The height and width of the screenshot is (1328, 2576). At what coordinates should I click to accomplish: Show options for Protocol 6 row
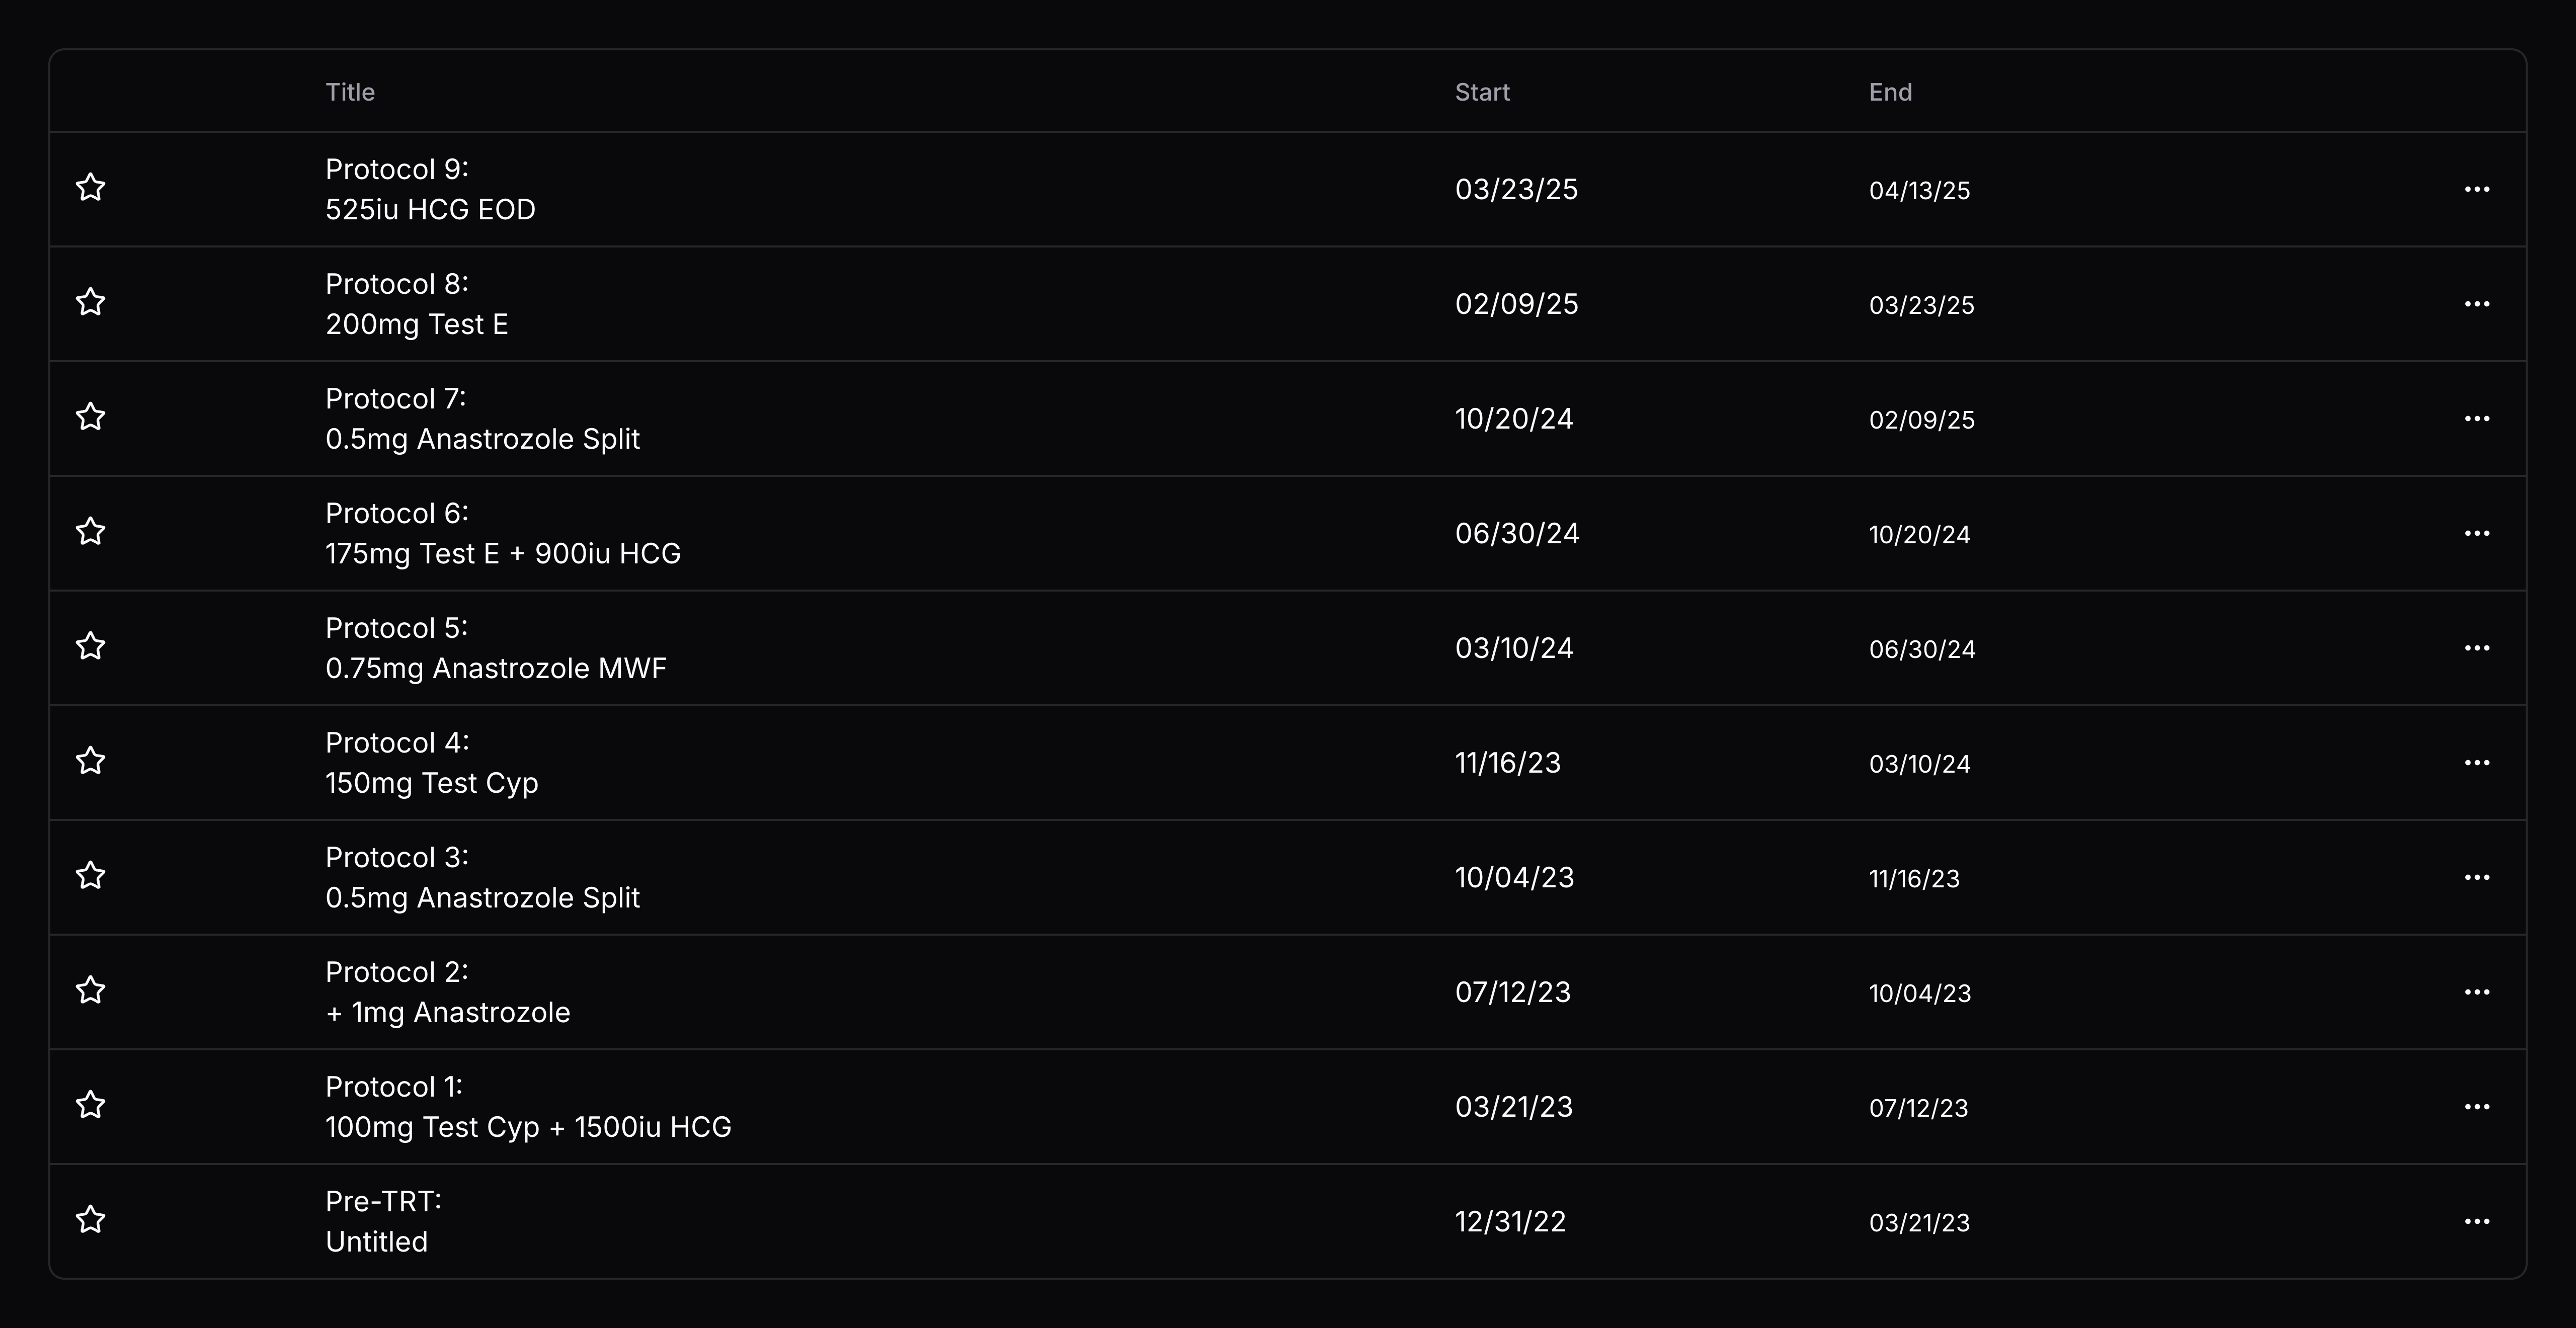2476,533
